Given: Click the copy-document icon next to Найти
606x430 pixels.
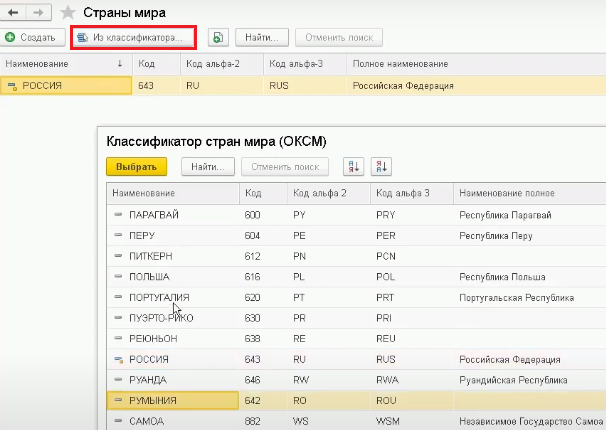Looking at the screenshot, I should pyautogui.click(x=218, y=37).
